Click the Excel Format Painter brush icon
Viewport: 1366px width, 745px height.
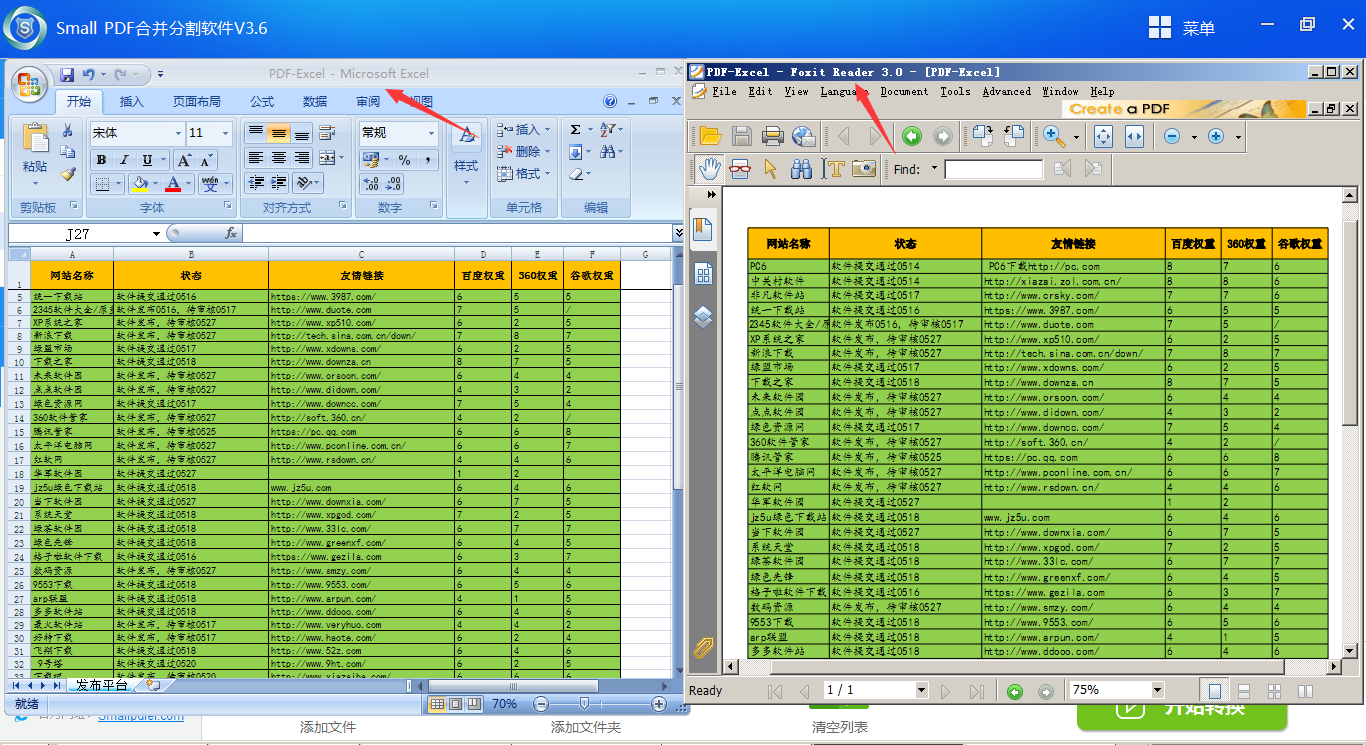pos(68,174)
